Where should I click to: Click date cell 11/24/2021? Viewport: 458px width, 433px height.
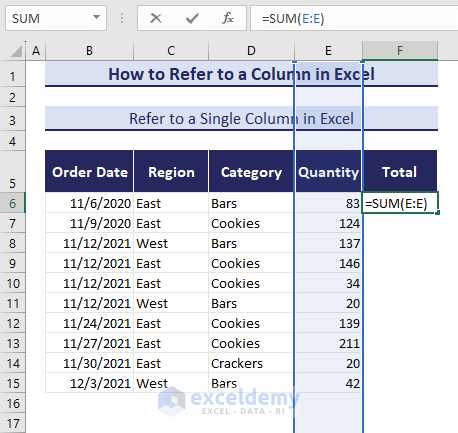point(89,323)
